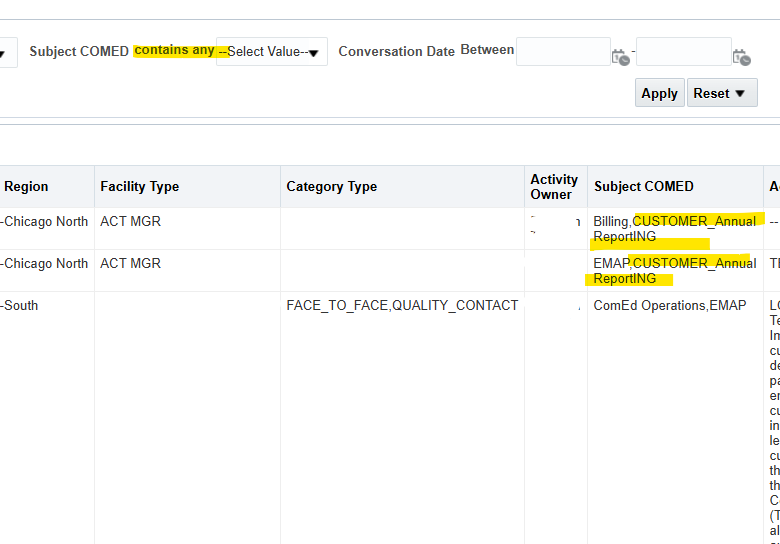Click the Billing,CUSTOMER_Annual ReportING cell

(676, 229)
